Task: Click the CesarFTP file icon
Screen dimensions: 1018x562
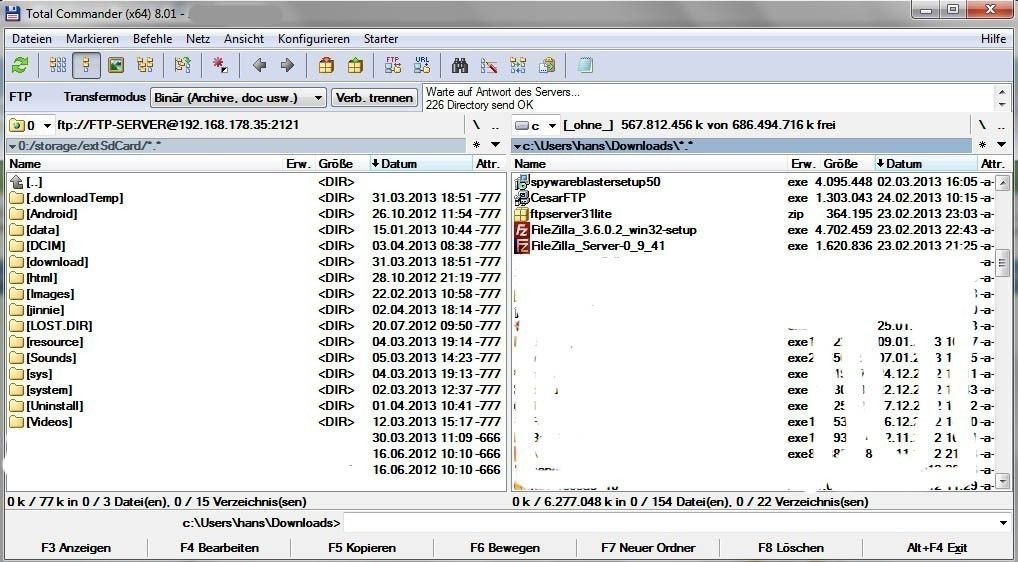Action: 521,198
